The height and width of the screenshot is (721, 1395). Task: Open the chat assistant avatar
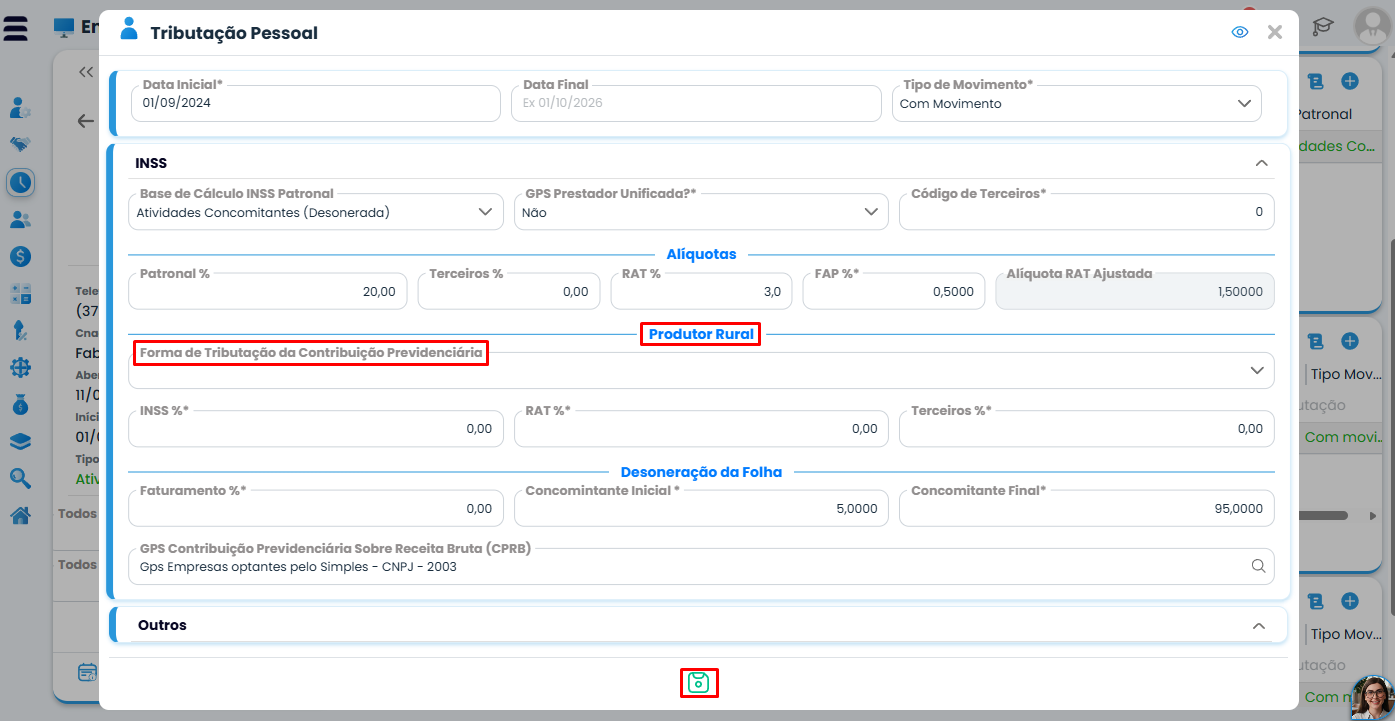pos(1372,698)
